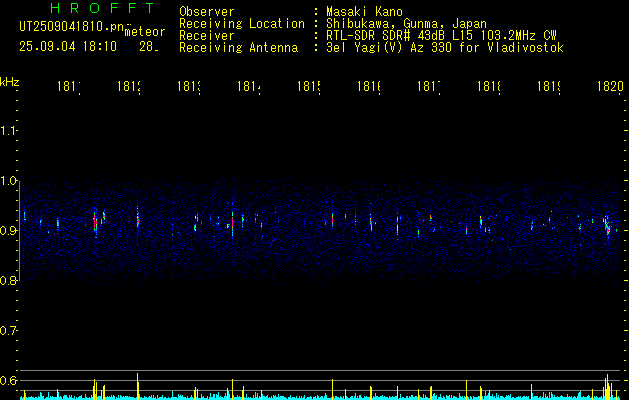
Task: Click RTL-SDR receiver description line
Action: [441, 36]
